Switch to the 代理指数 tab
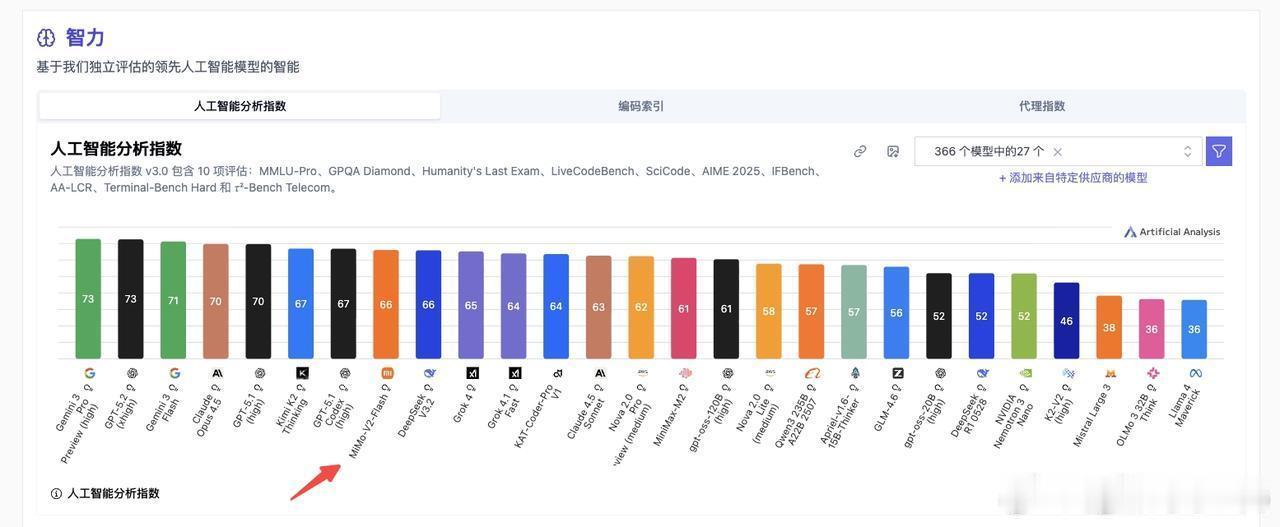Viewport: 1280px width, 527px height. coord(1042,106)
